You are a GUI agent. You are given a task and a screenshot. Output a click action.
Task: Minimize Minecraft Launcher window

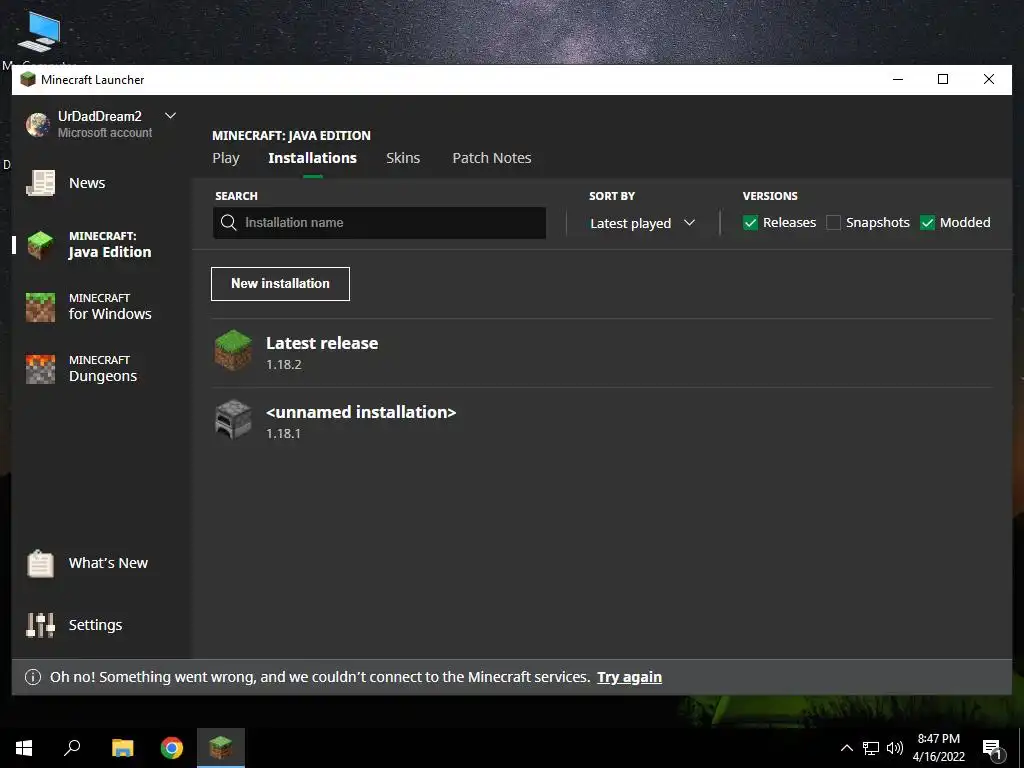click(898, 80)
